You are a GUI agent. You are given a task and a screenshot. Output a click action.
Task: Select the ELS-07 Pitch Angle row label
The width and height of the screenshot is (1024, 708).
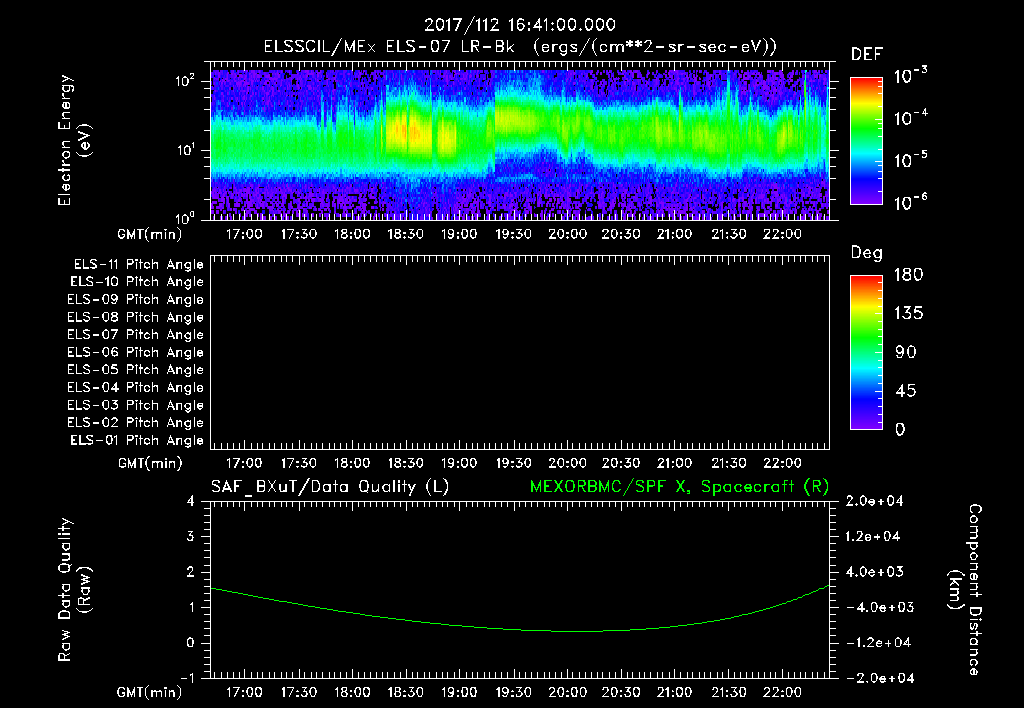coord(135,335)
